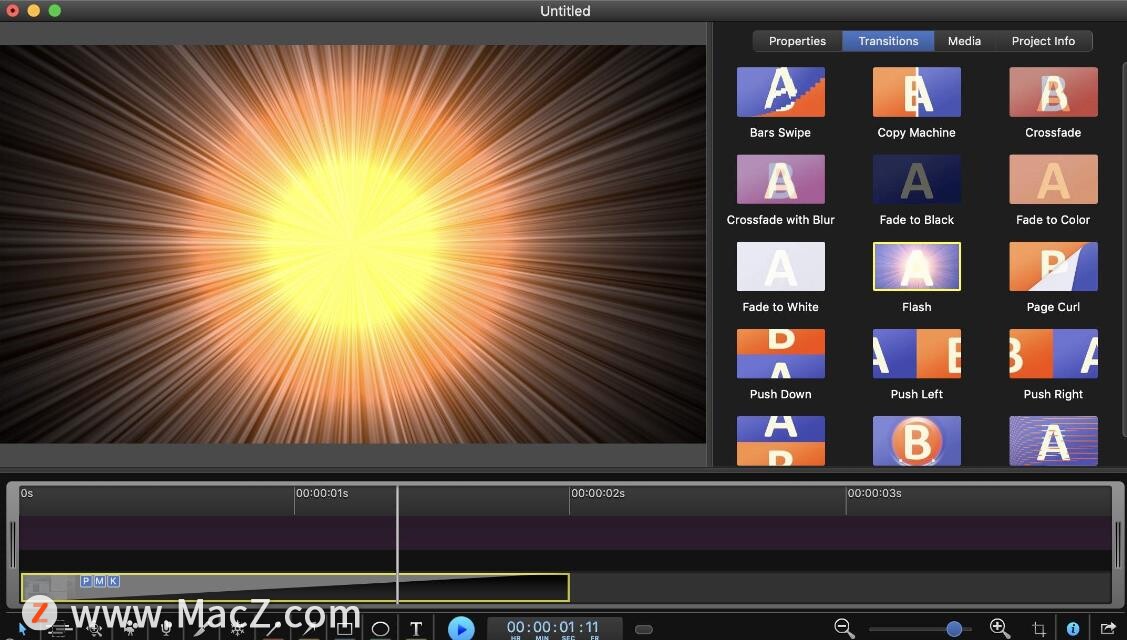The image size is (1127, 640).
Task: Click the 00:00:01s mark on the ruler
Action: [x=322, y=493]
